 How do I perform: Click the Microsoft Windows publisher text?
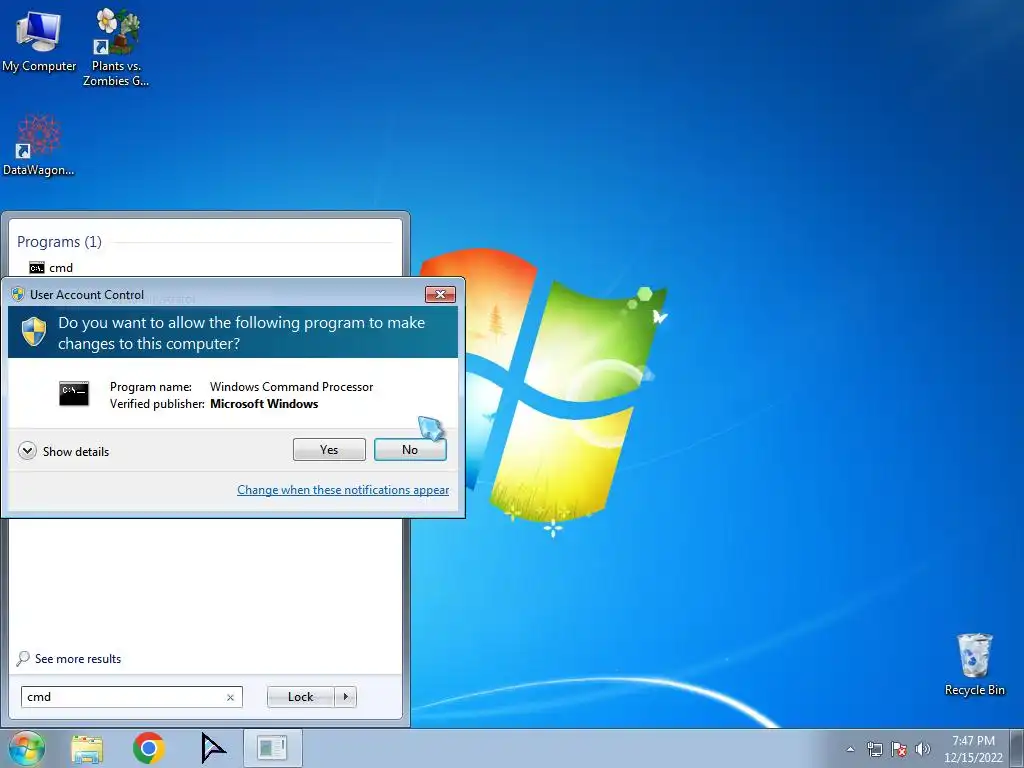[x=264, y=404]
